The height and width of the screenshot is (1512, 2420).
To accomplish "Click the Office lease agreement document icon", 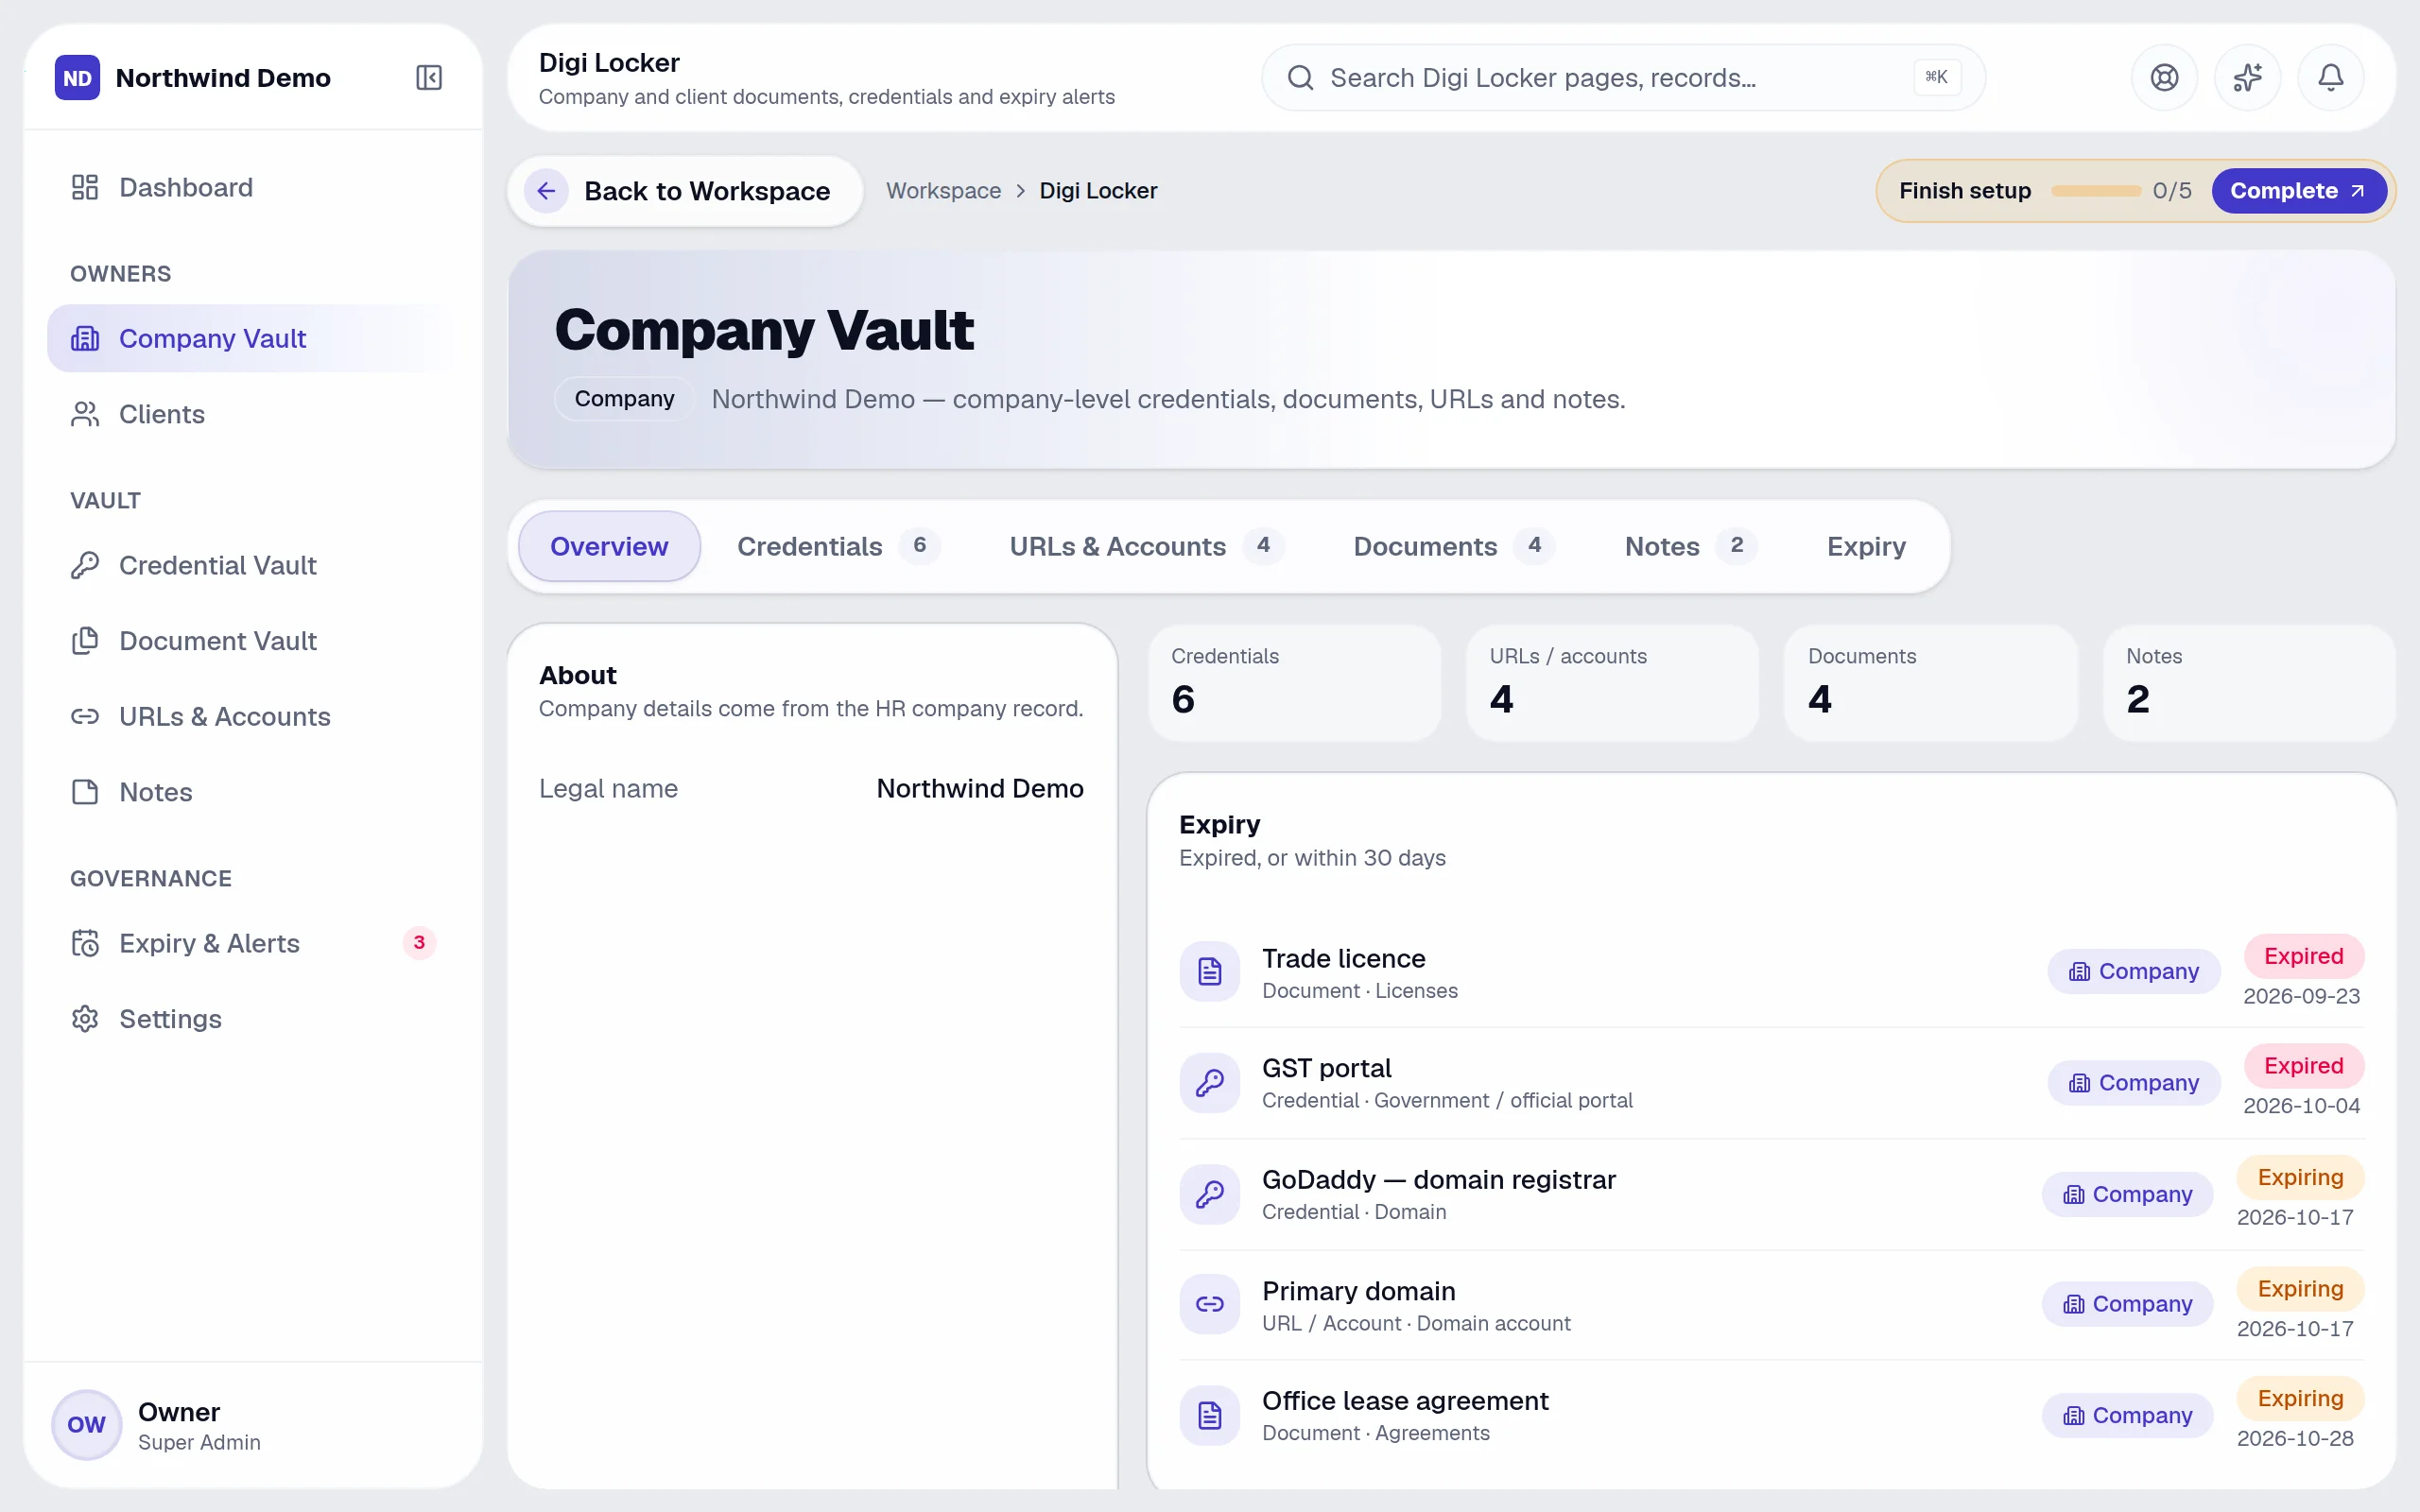I will click(1209, 1415).
